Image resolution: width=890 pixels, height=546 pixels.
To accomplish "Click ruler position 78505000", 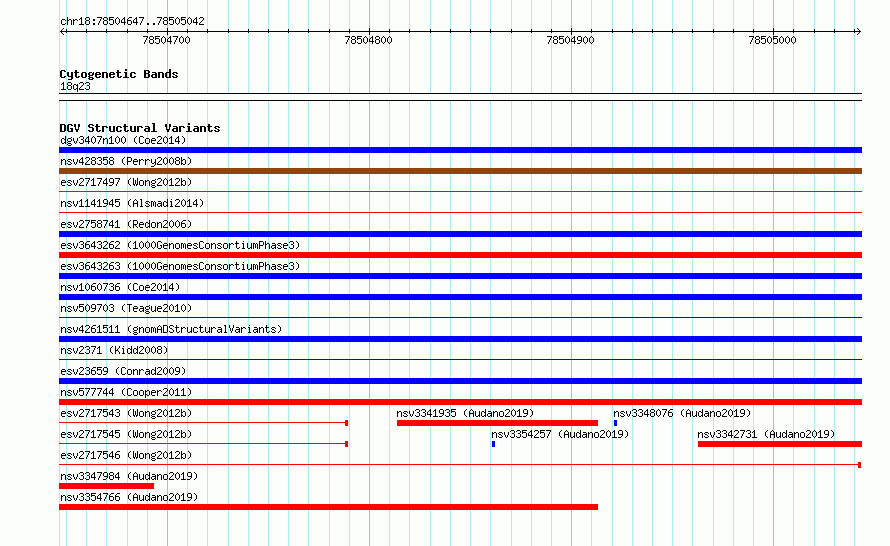I will pyautogui.click(x=773, y=40).
